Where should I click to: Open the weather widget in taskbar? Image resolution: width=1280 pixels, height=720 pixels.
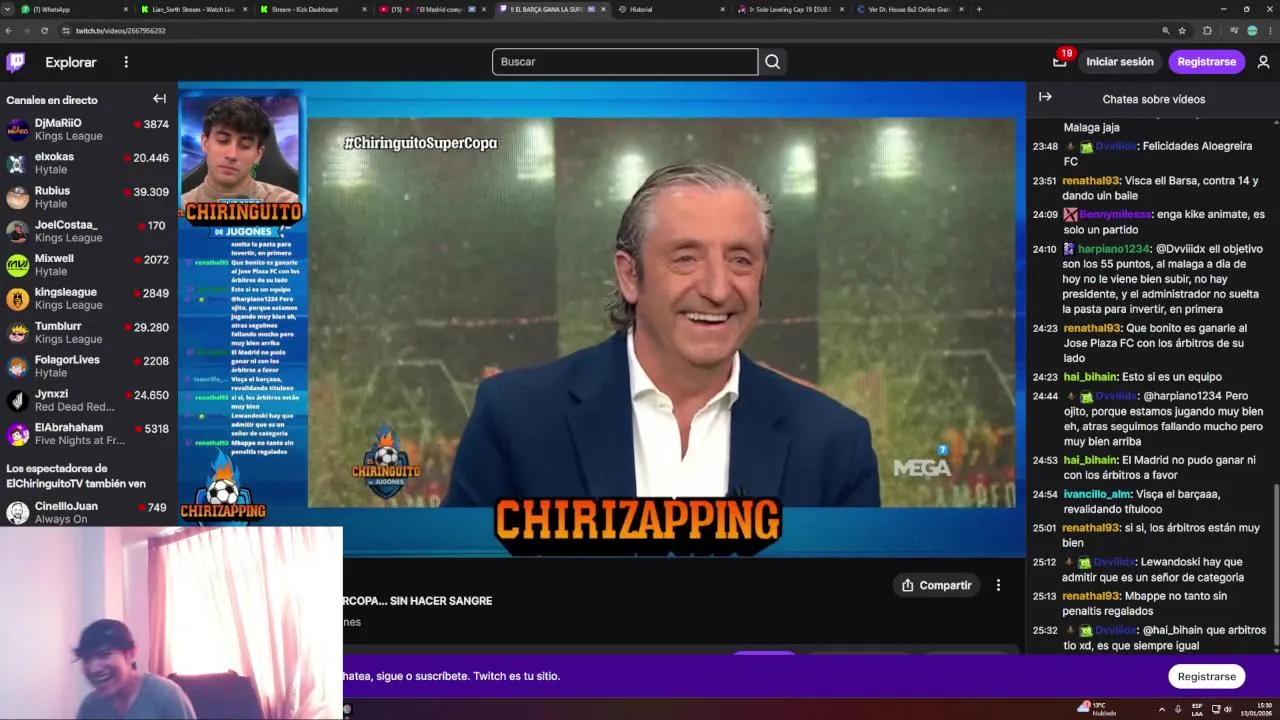click(1097, 709)
